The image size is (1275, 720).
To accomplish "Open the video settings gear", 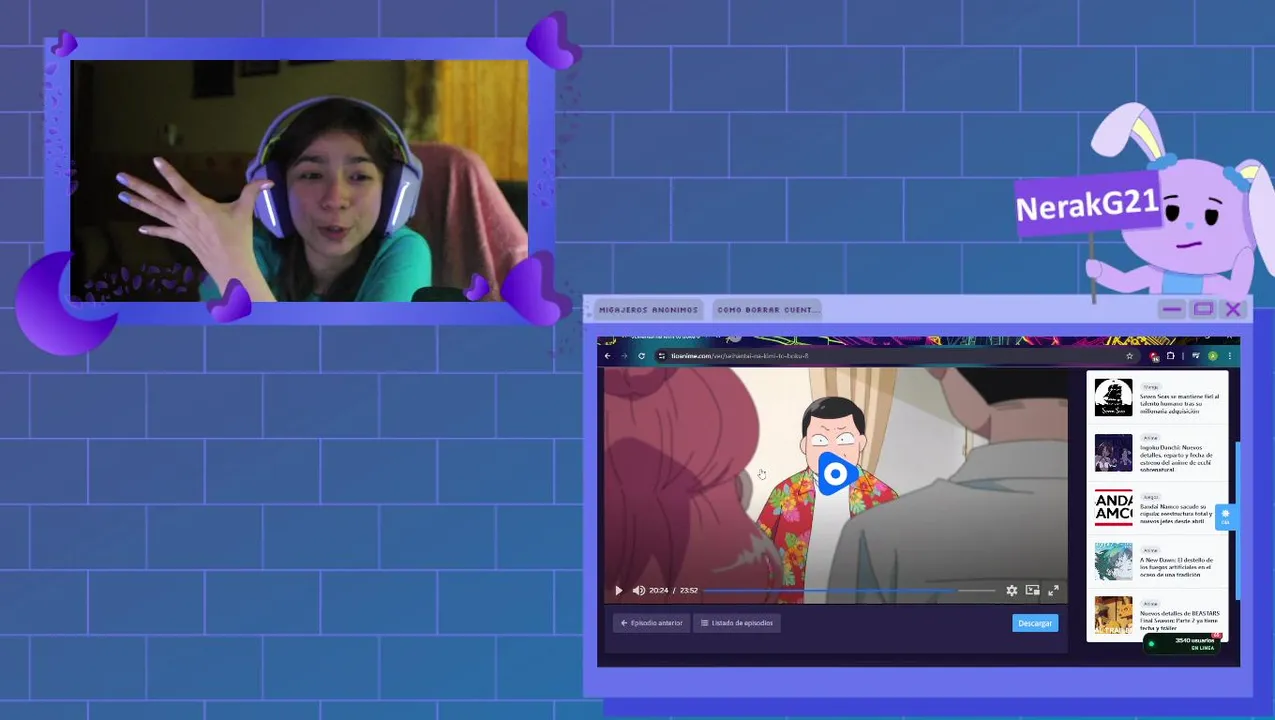I will (1011, 590).
